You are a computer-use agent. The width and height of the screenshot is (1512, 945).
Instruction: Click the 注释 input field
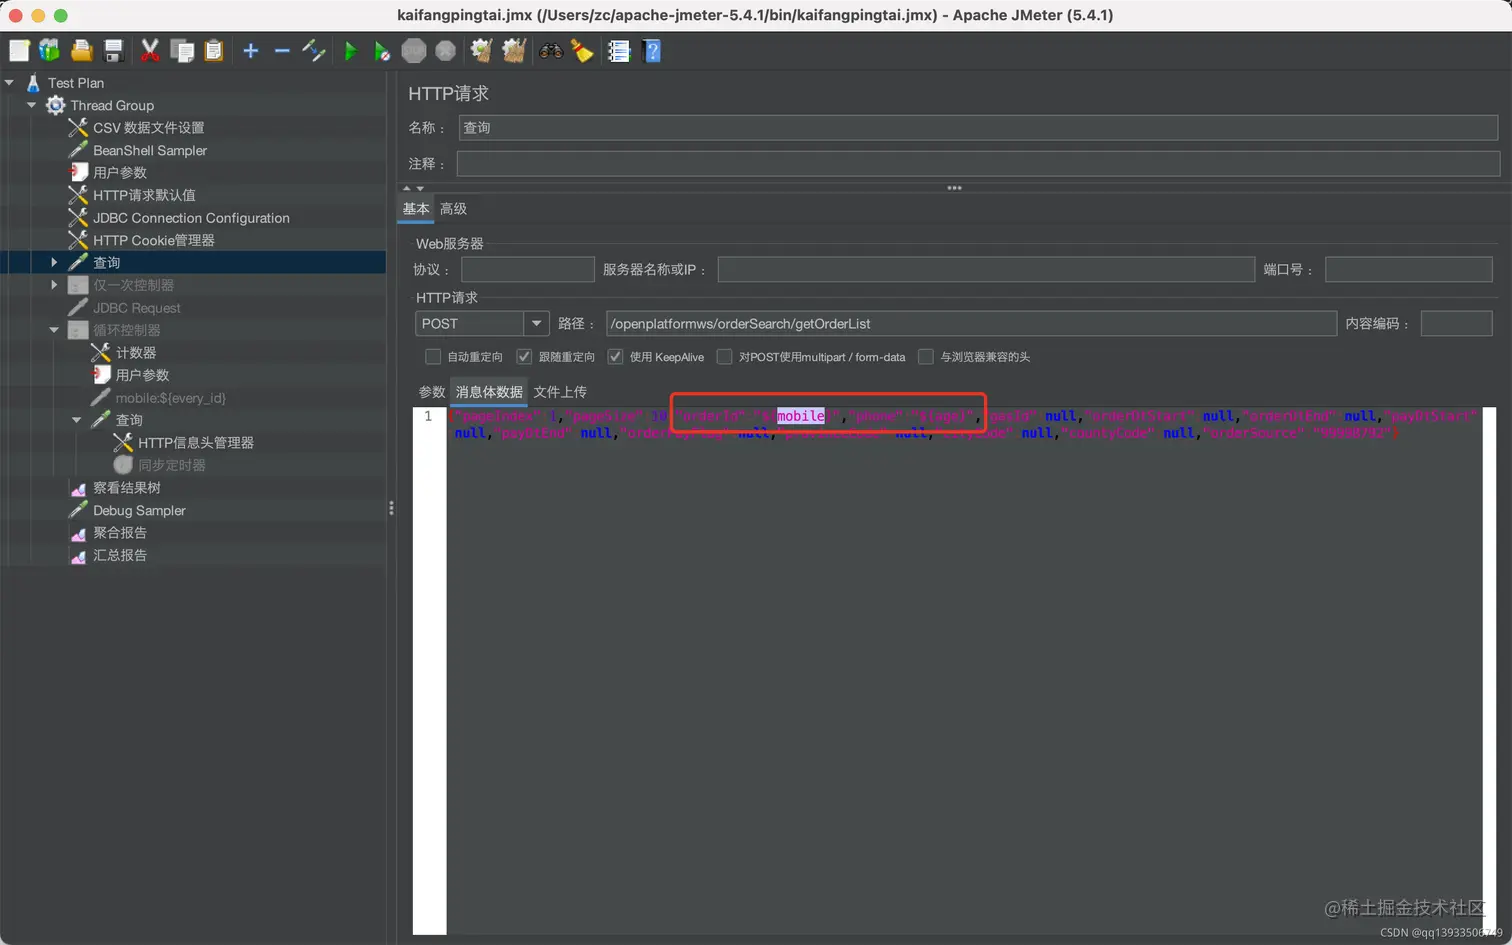(x=978, y=164)
